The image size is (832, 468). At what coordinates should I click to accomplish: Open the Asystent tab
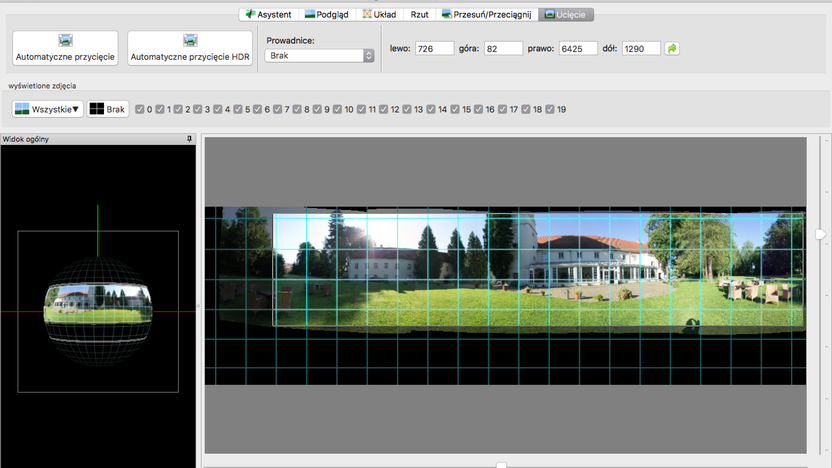(x=268, y=14)
